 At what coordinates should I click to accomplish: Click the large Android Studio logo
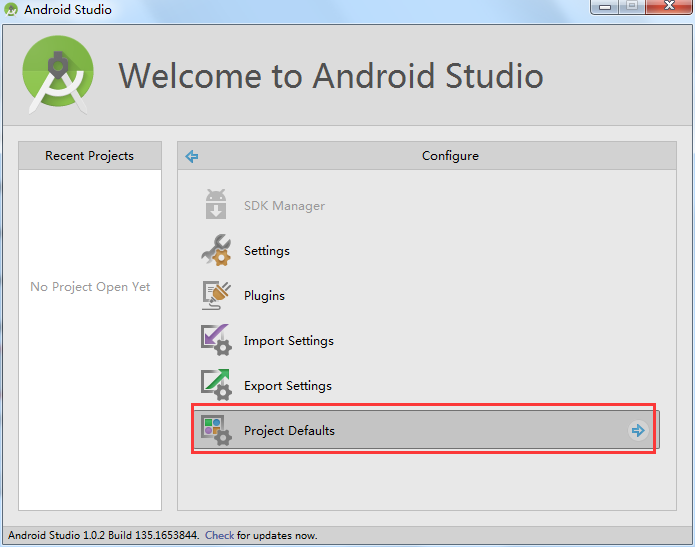[59, 75]
